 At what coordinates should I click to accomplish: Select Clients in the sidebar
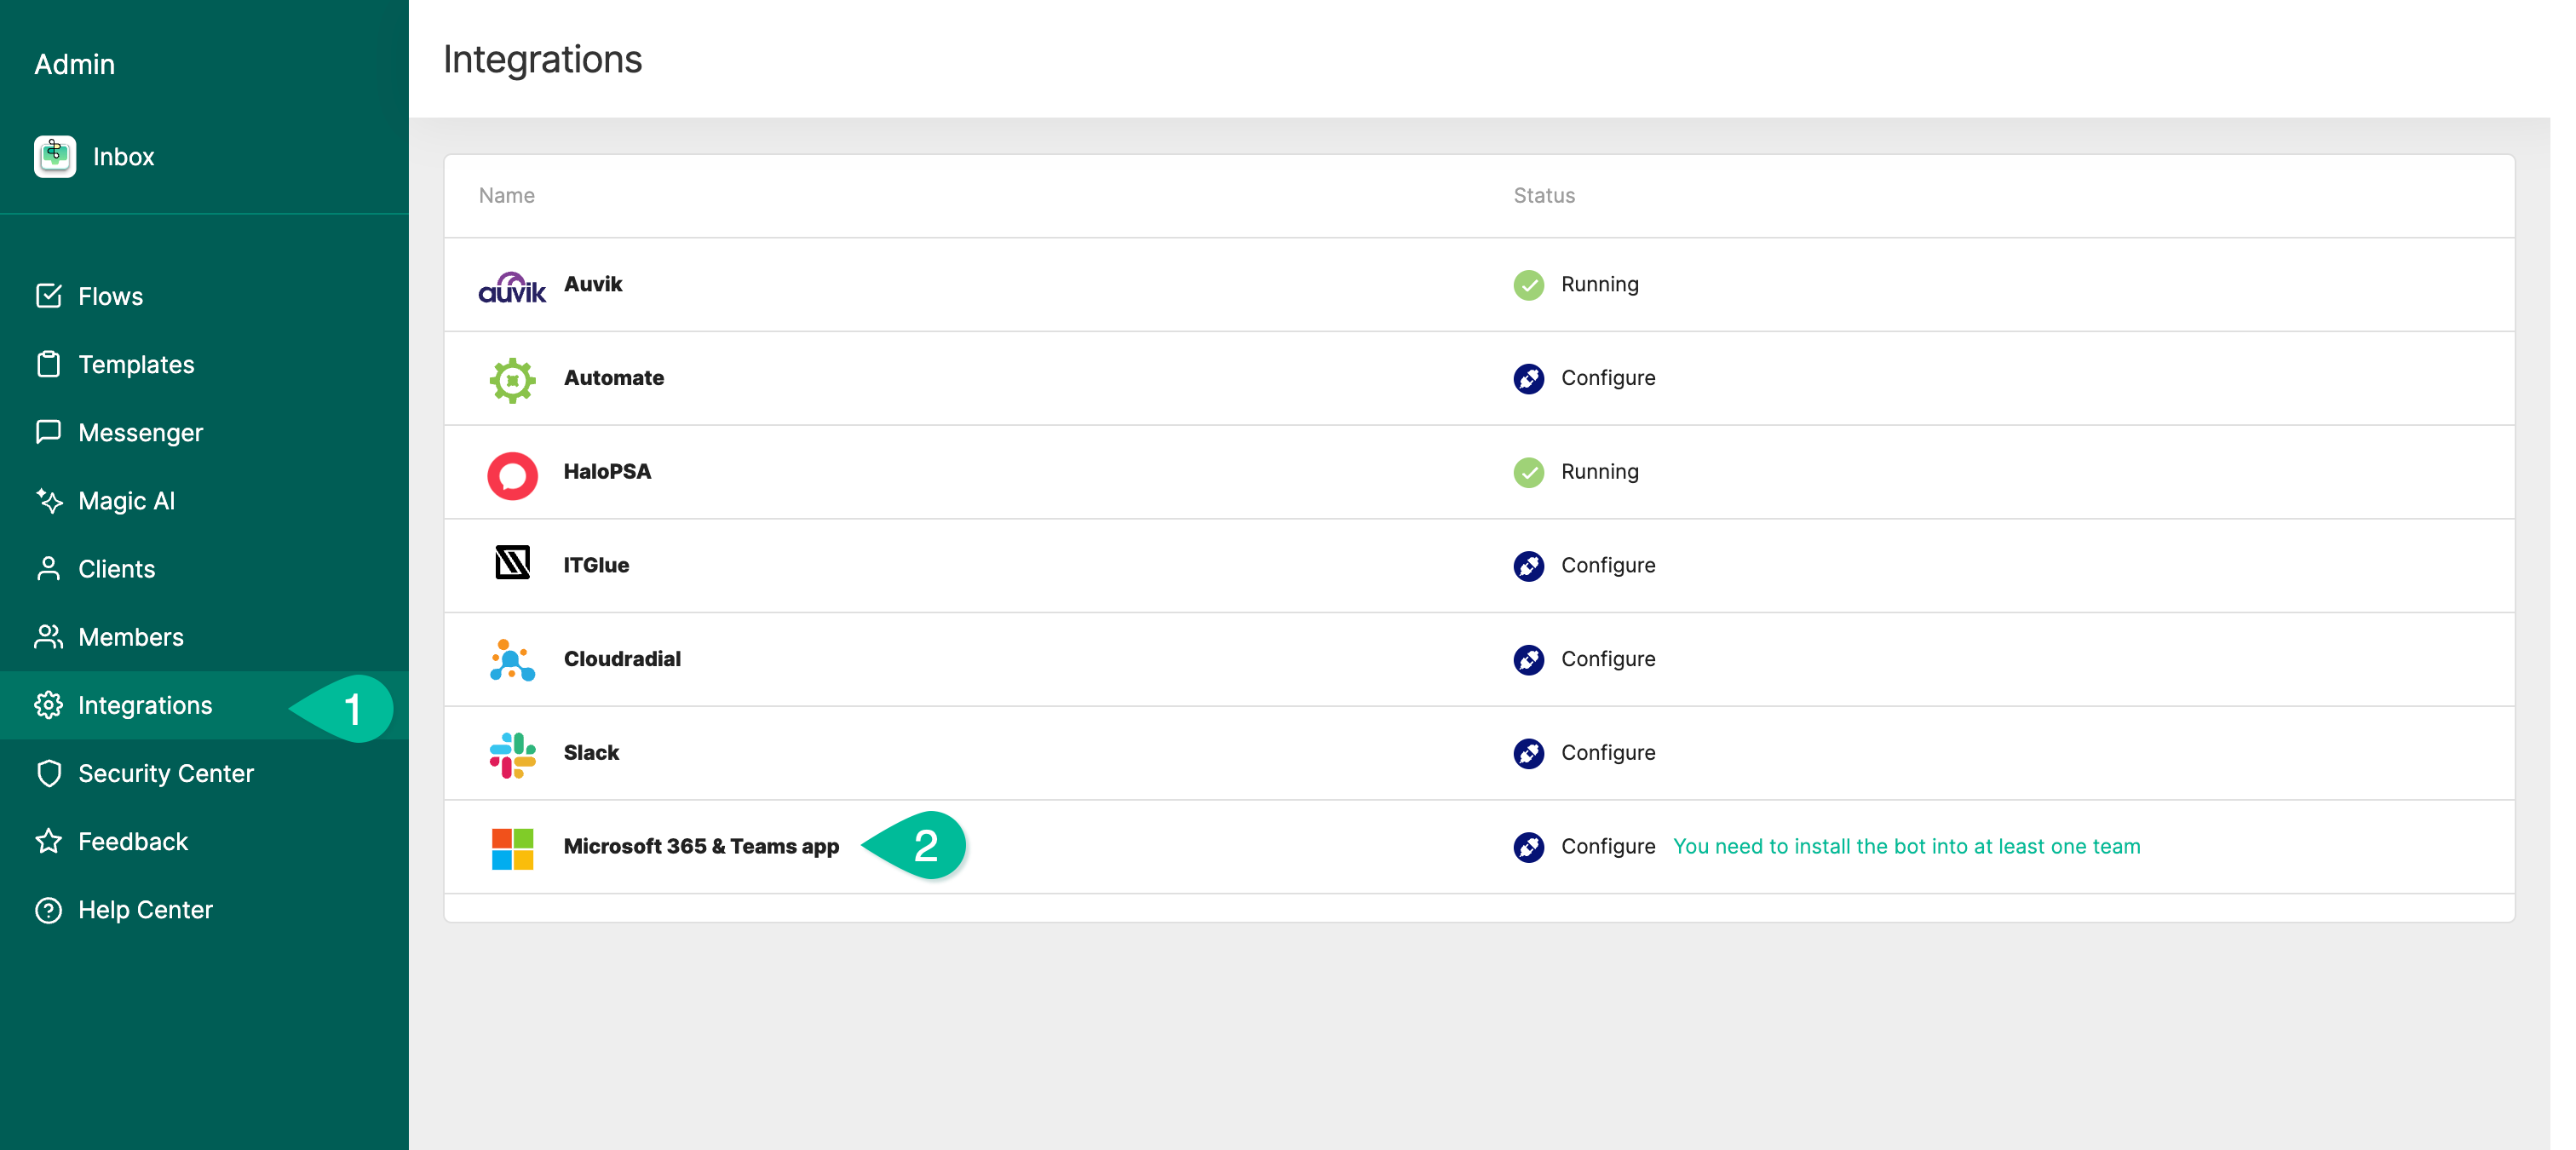click(116, 568)
